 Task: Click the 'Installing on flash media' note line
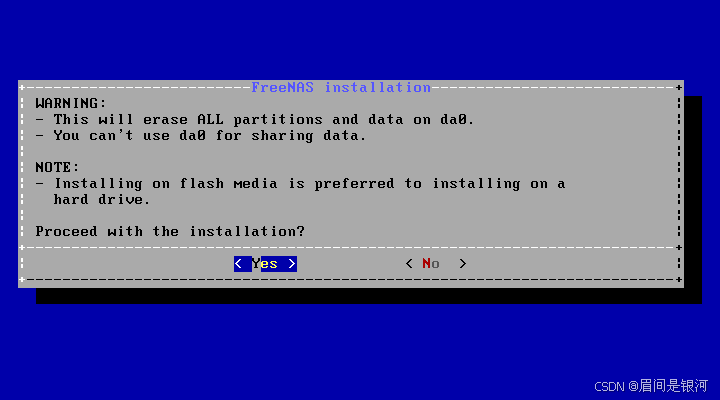click(300, 184)
